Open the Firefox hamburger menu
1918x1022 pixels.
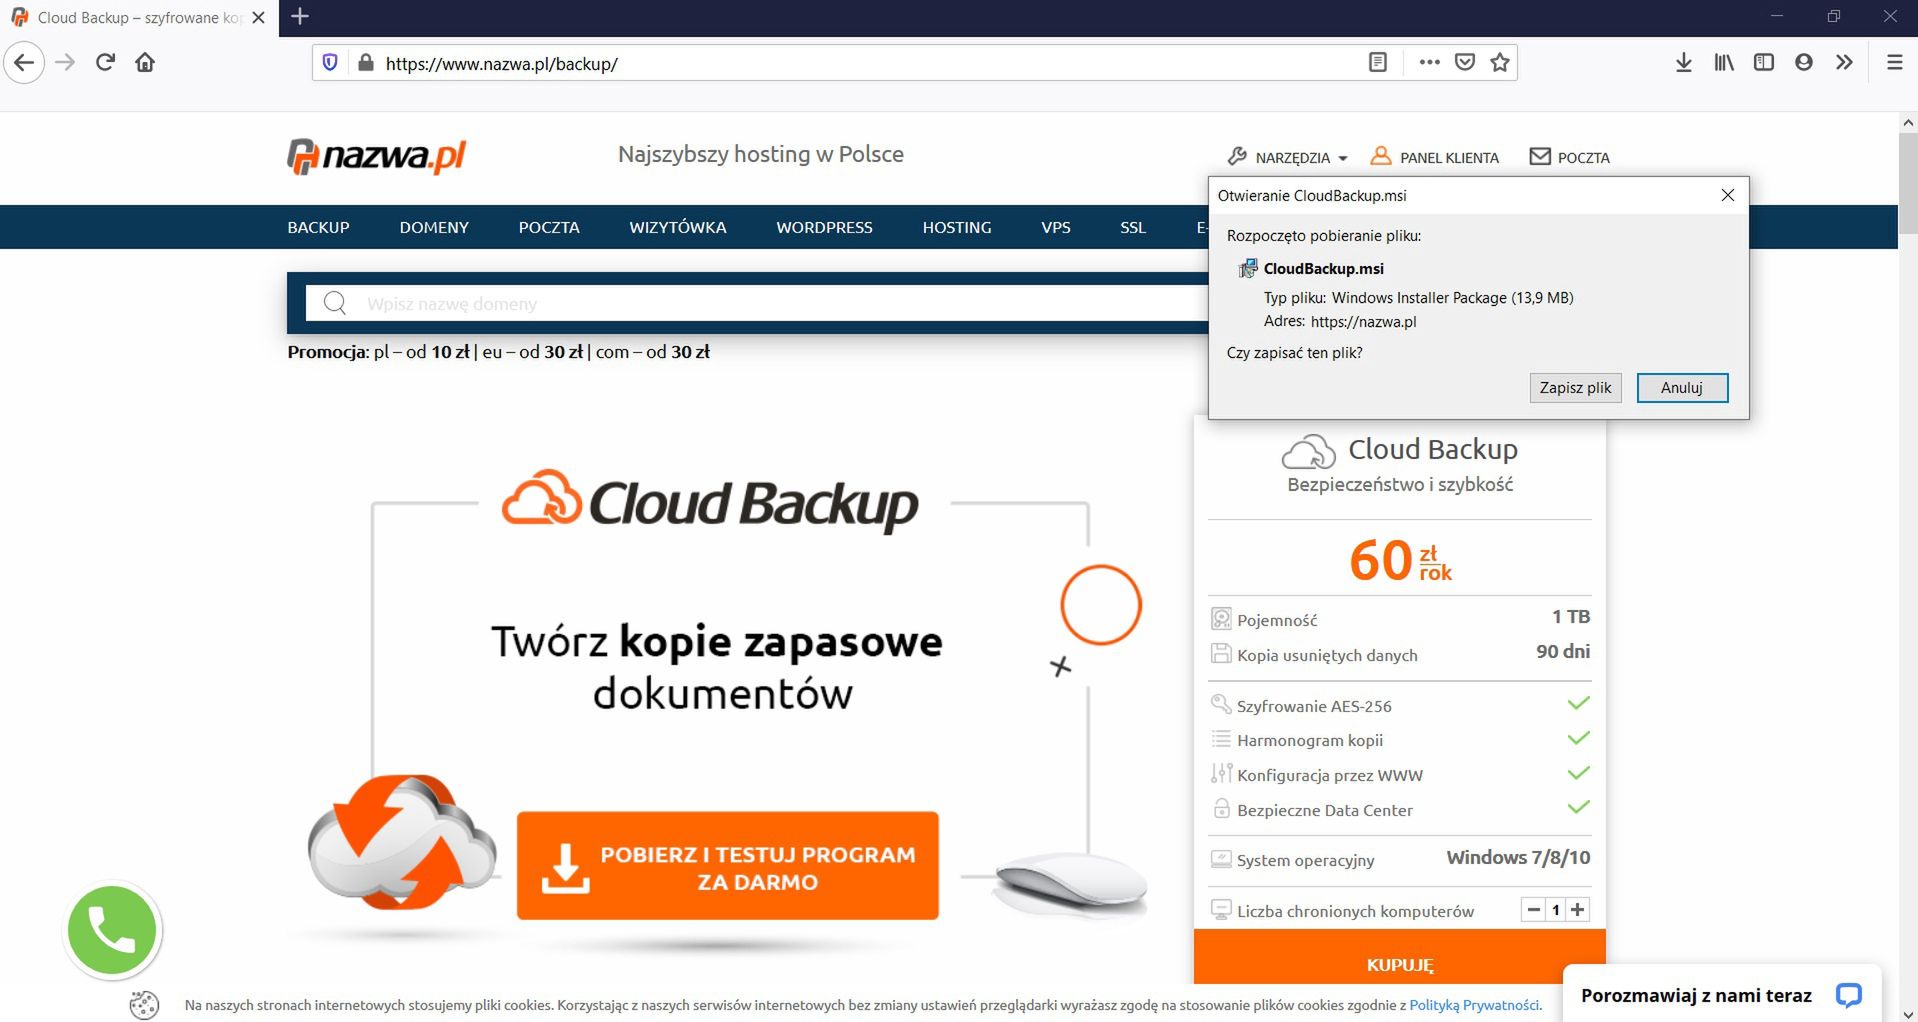[x=1894, y=63]
